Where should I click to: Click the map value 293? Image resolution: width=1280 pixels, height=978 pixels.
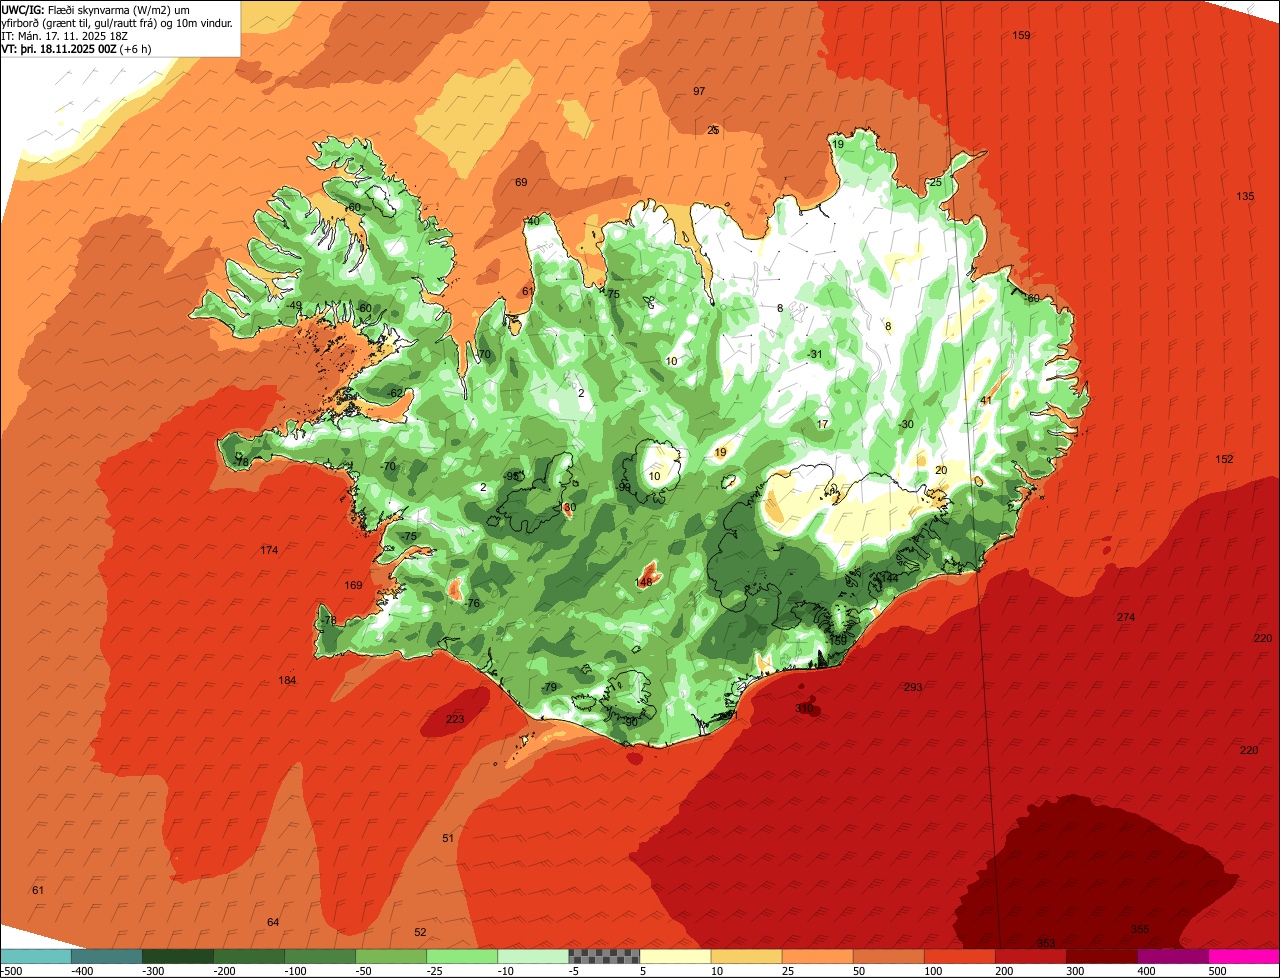click(913, 687)
